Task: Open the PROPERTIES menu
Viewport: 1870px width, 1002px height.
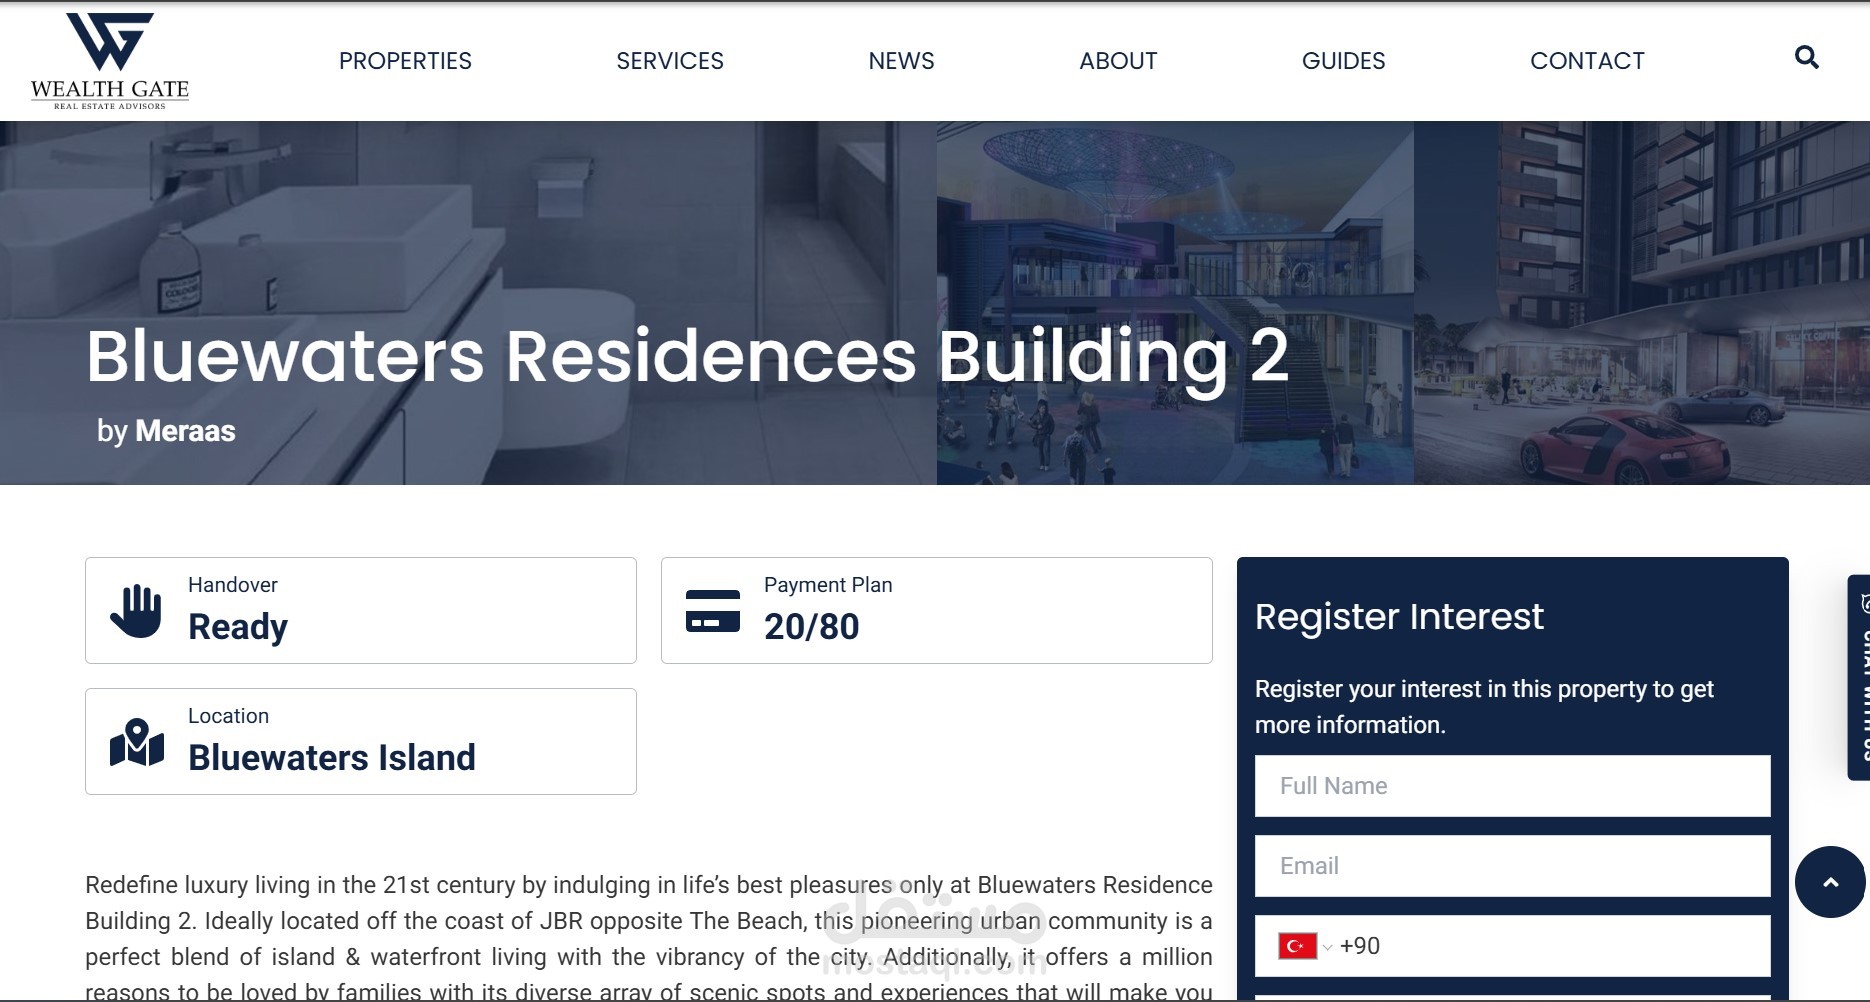Action: (x=405, y=61)
